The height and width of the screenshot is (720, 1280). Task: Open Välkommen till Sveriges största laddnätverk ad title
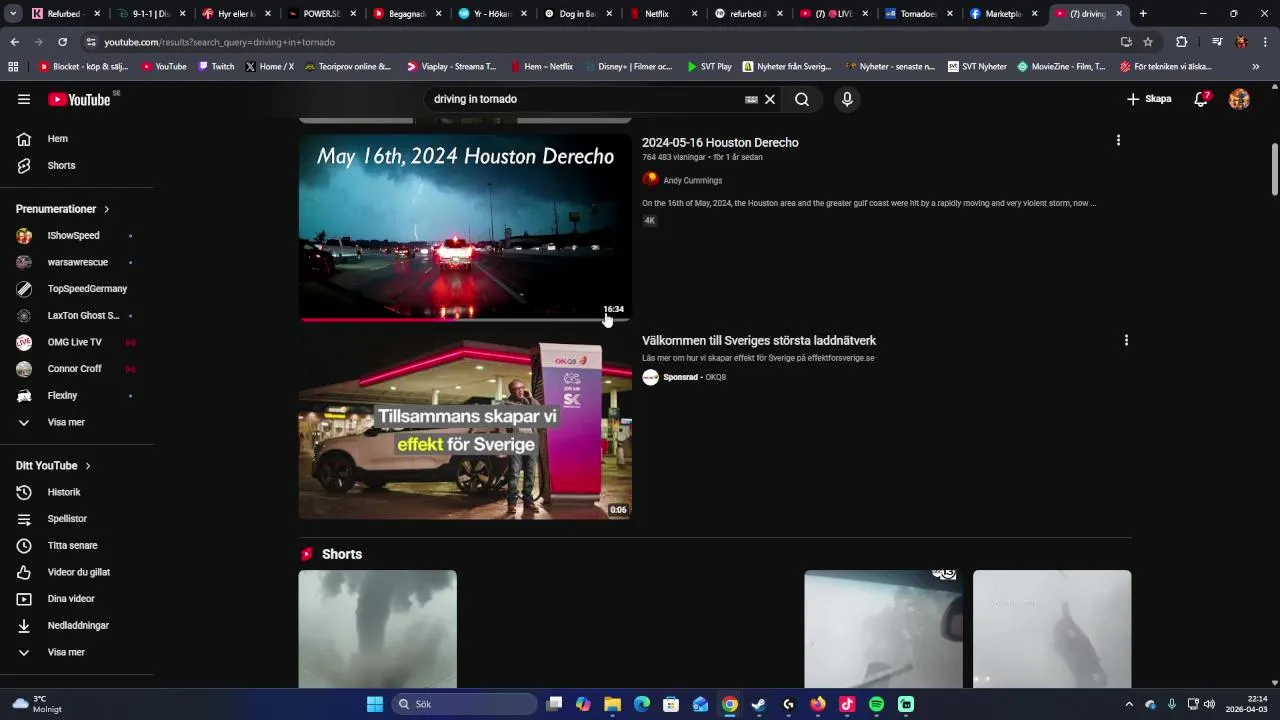tap(759, 341)
